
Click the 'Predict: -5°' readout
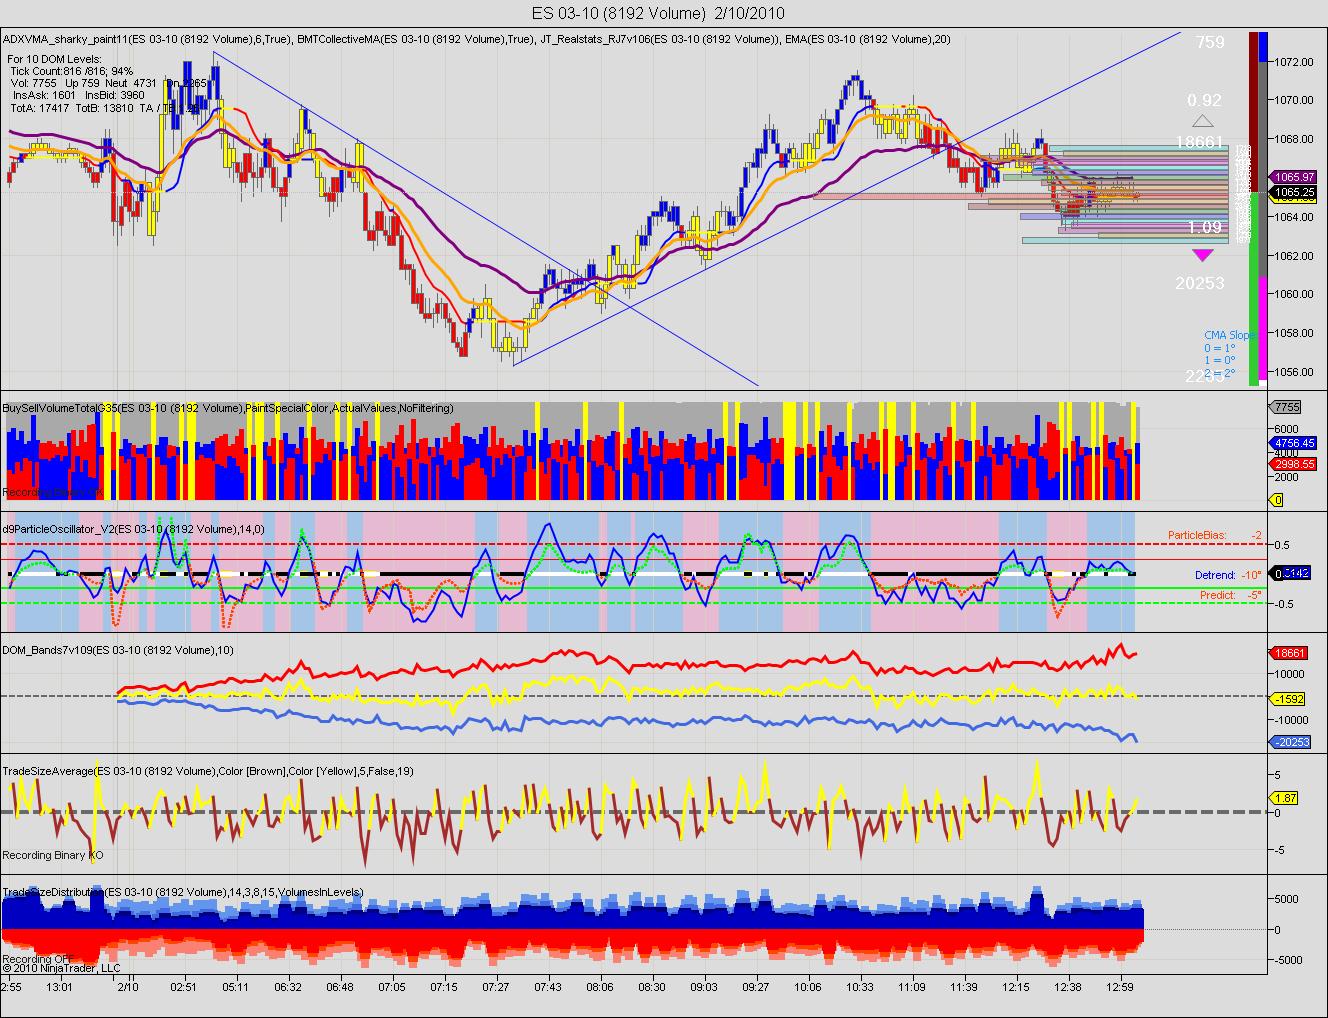(1232, 595)
